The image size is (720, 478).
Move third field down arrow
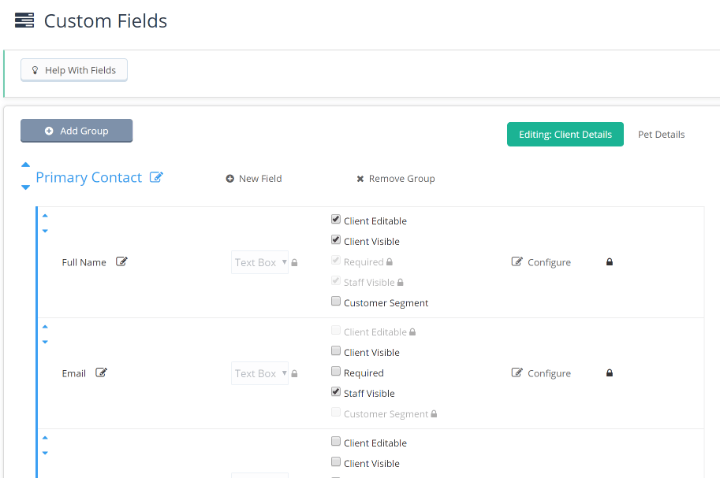[45, 453]
